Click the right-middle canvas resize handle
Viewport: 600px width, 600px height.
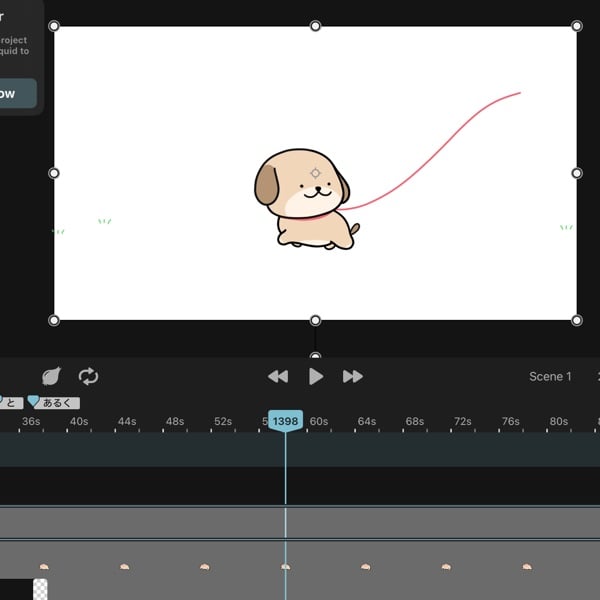point(577,173)
